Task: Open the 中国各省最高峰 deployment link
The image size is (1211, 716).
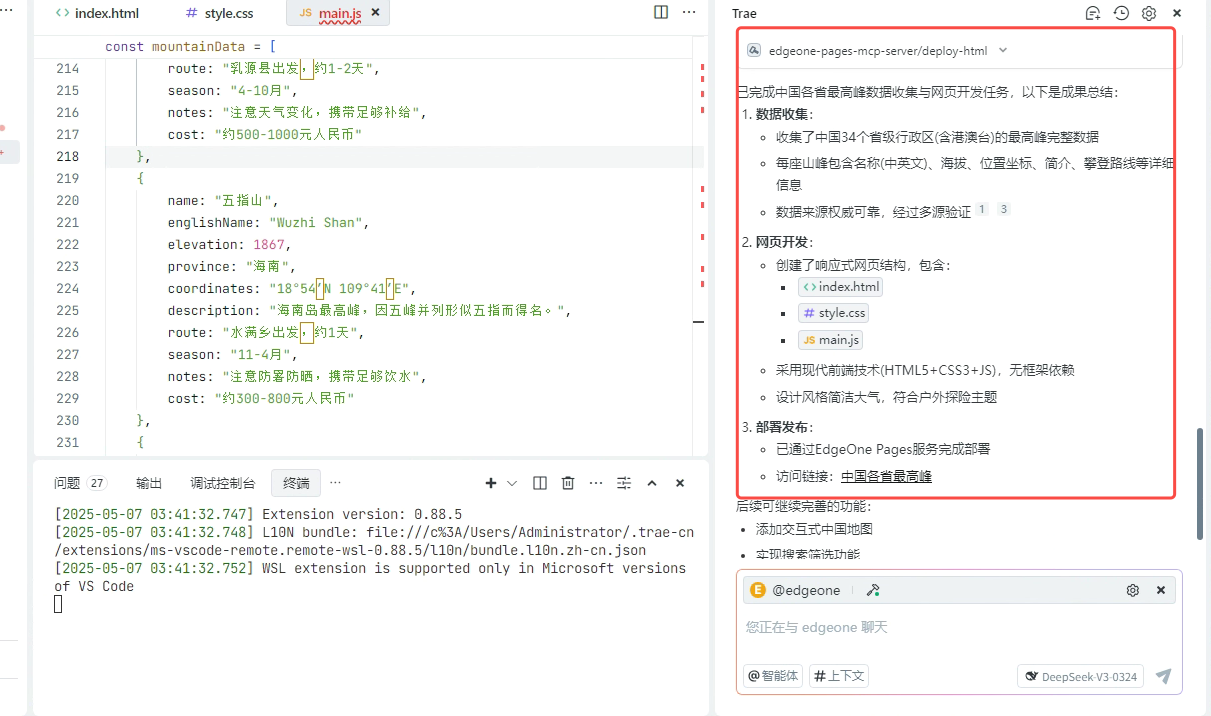Action: 886,476
